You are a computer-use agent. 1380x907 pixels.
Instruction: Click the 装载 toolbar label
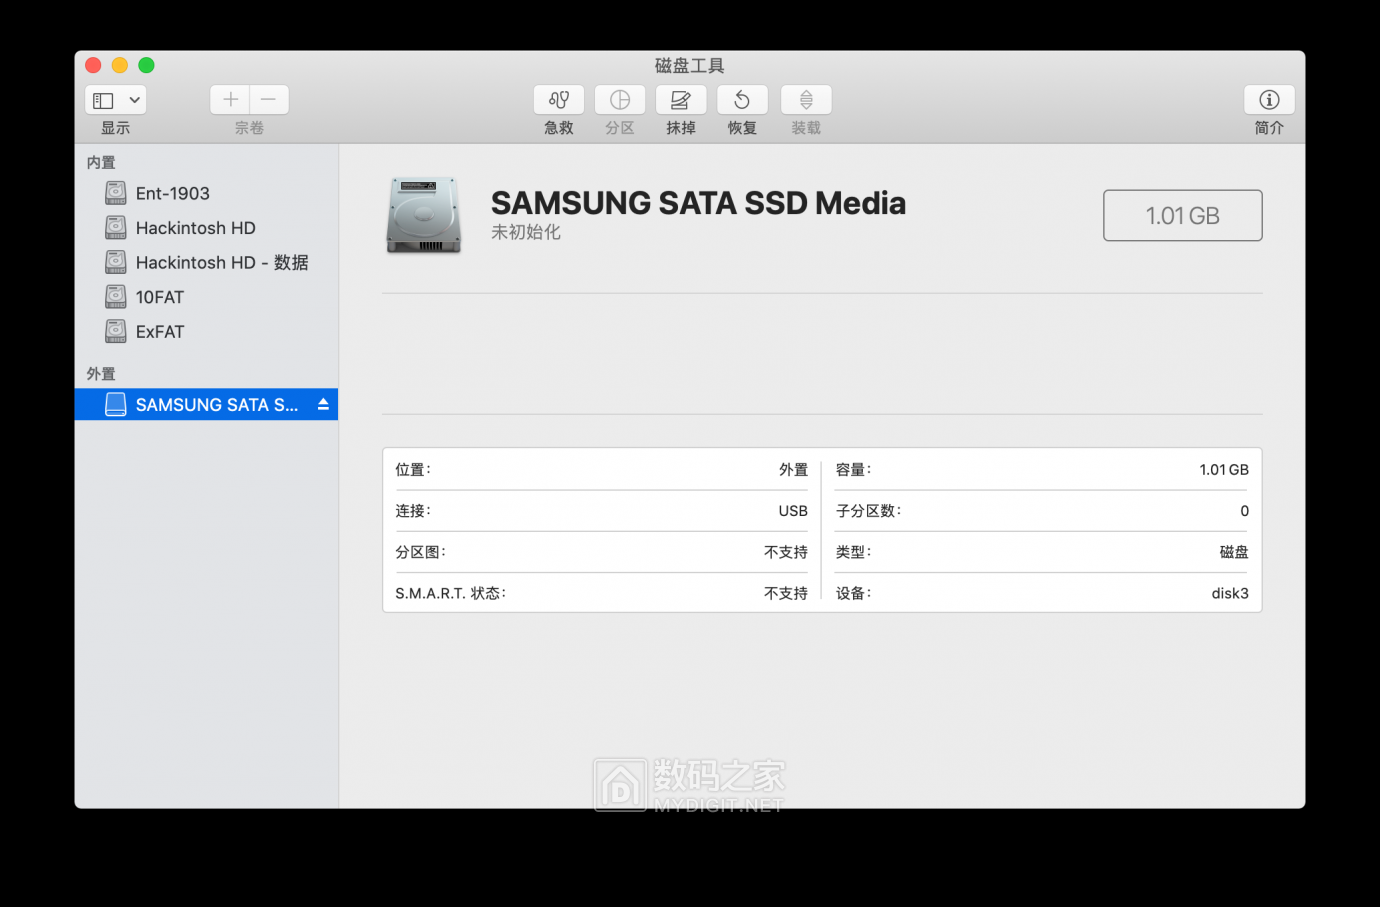point(806,128)
